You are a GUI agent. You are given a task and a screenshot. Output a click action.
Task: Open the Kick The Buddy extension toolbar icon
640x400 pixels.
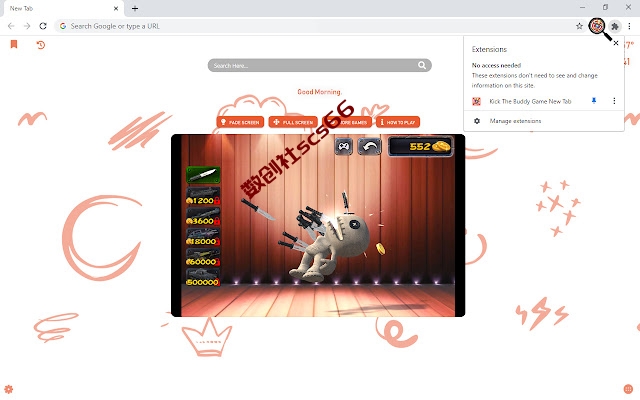(597, 26)
